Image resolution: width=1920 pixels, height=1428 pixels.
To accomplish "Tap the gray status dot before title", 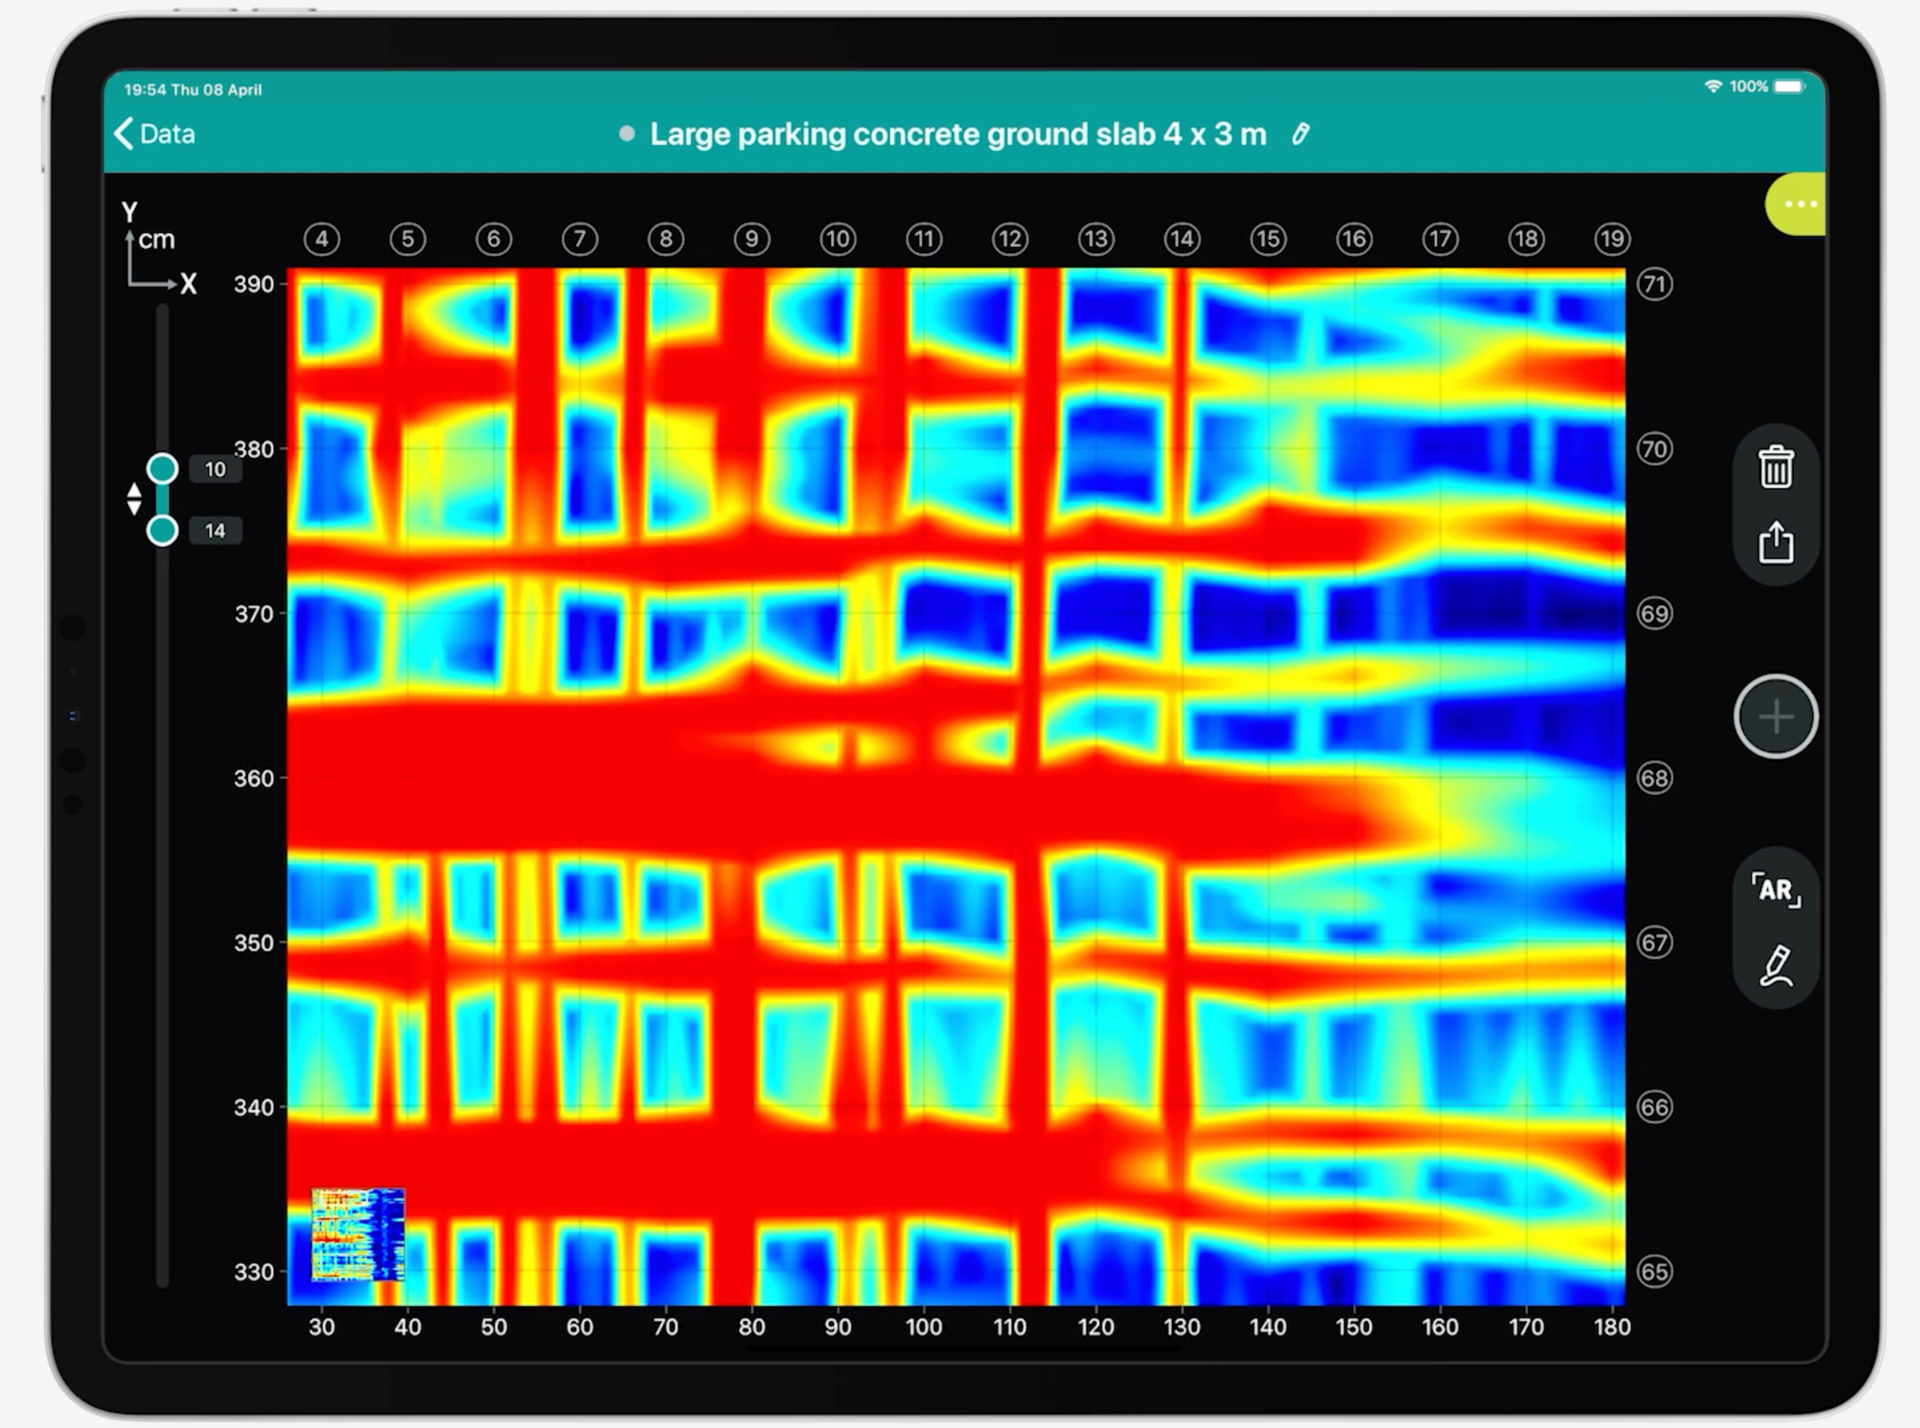I will click(627, 134).
